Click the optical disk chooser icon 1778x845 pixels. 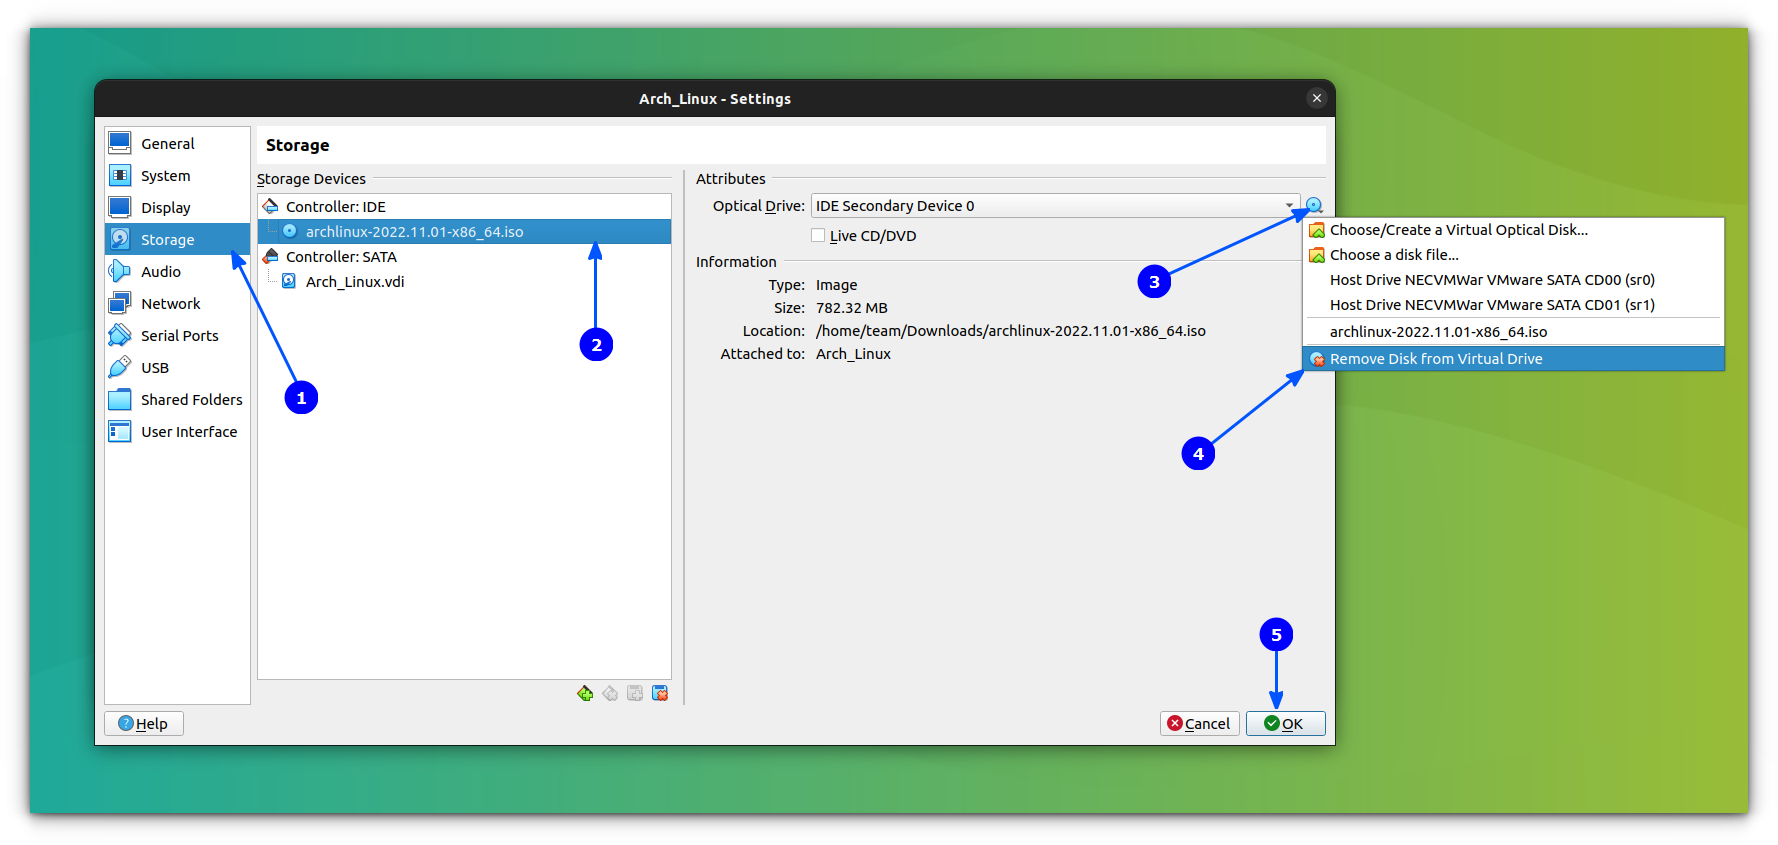(1314, 206)
